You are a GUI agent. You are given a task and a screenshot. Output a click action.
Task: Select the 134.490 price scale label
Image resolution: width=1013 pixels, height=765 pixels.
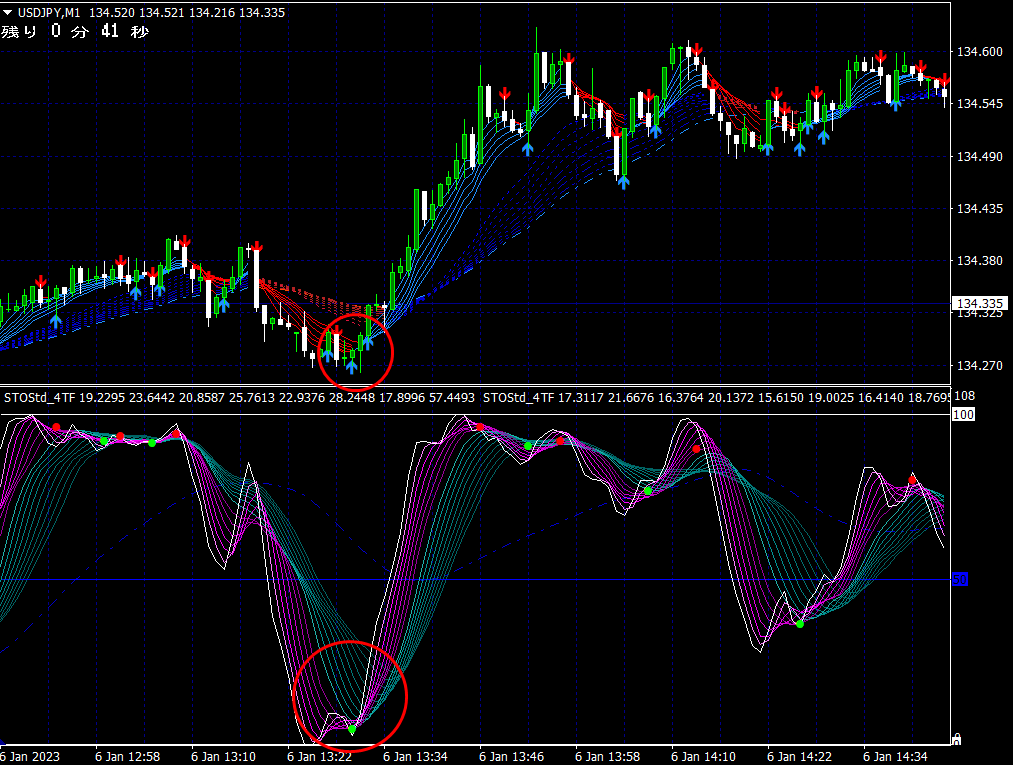[979, 156]
